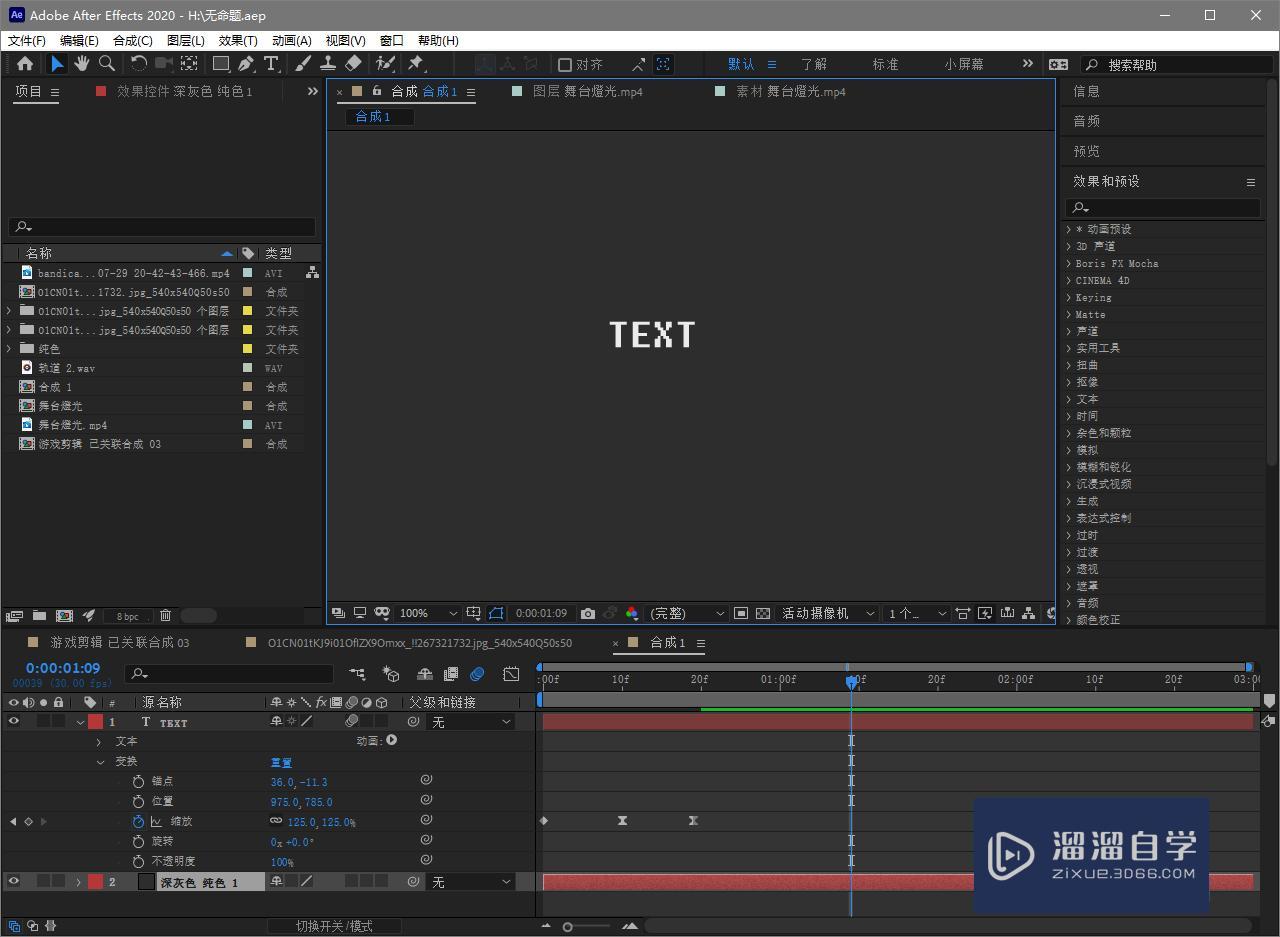Viewport: 1280px width, 937px height.
Task: Open the Graph Editor in timeline
Action: [x=511, y=674]
